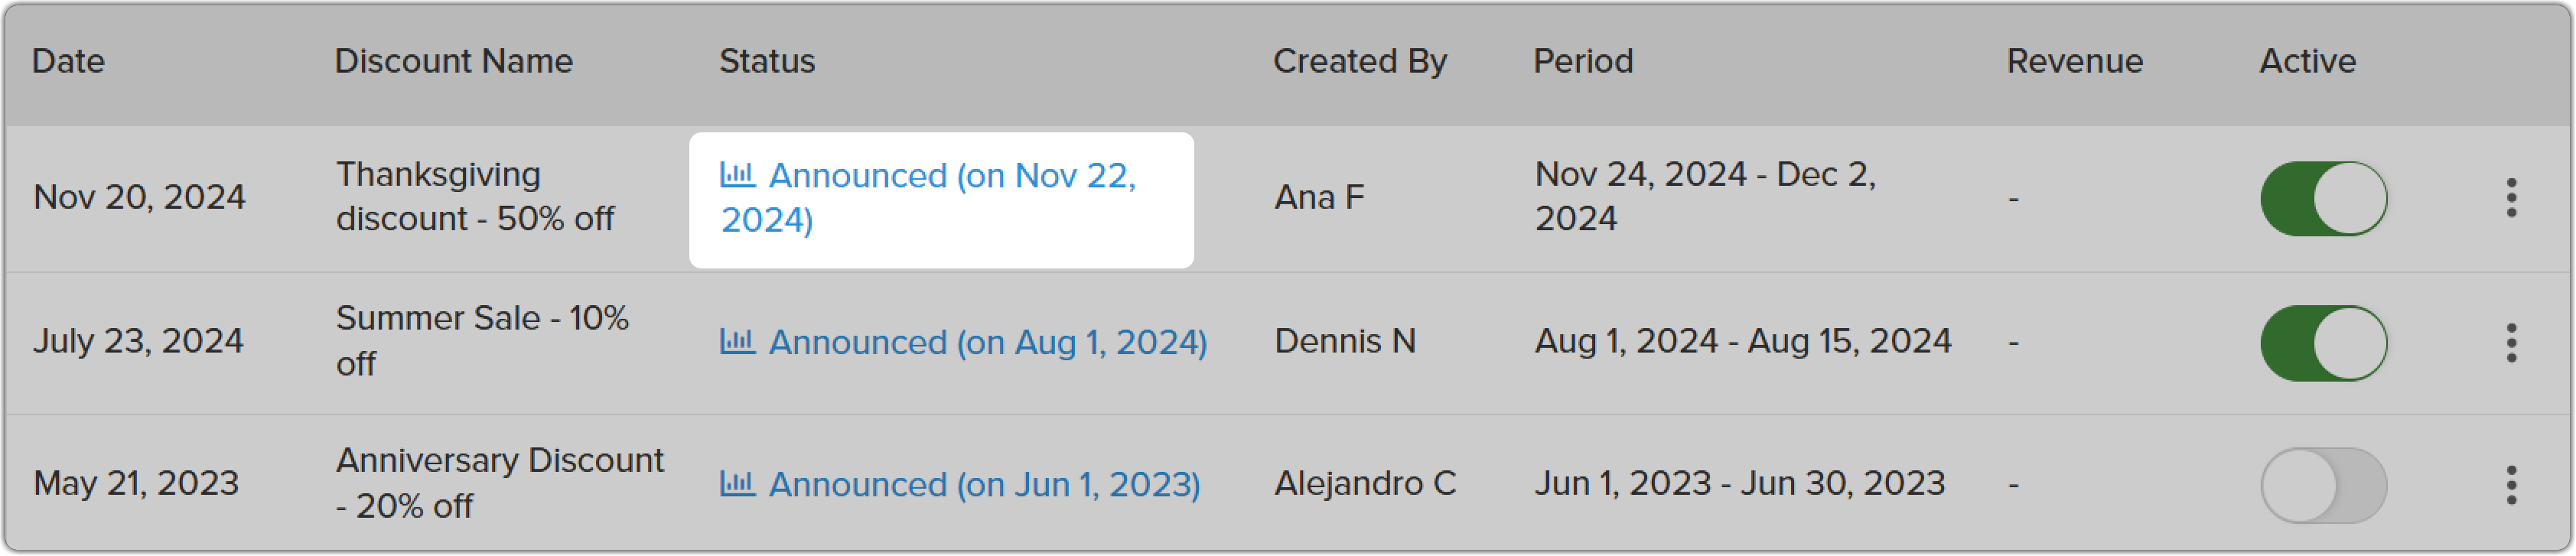Click the Revenue column header
This screenshot has height=556, width=2576.
click(x=2074, y=61)
